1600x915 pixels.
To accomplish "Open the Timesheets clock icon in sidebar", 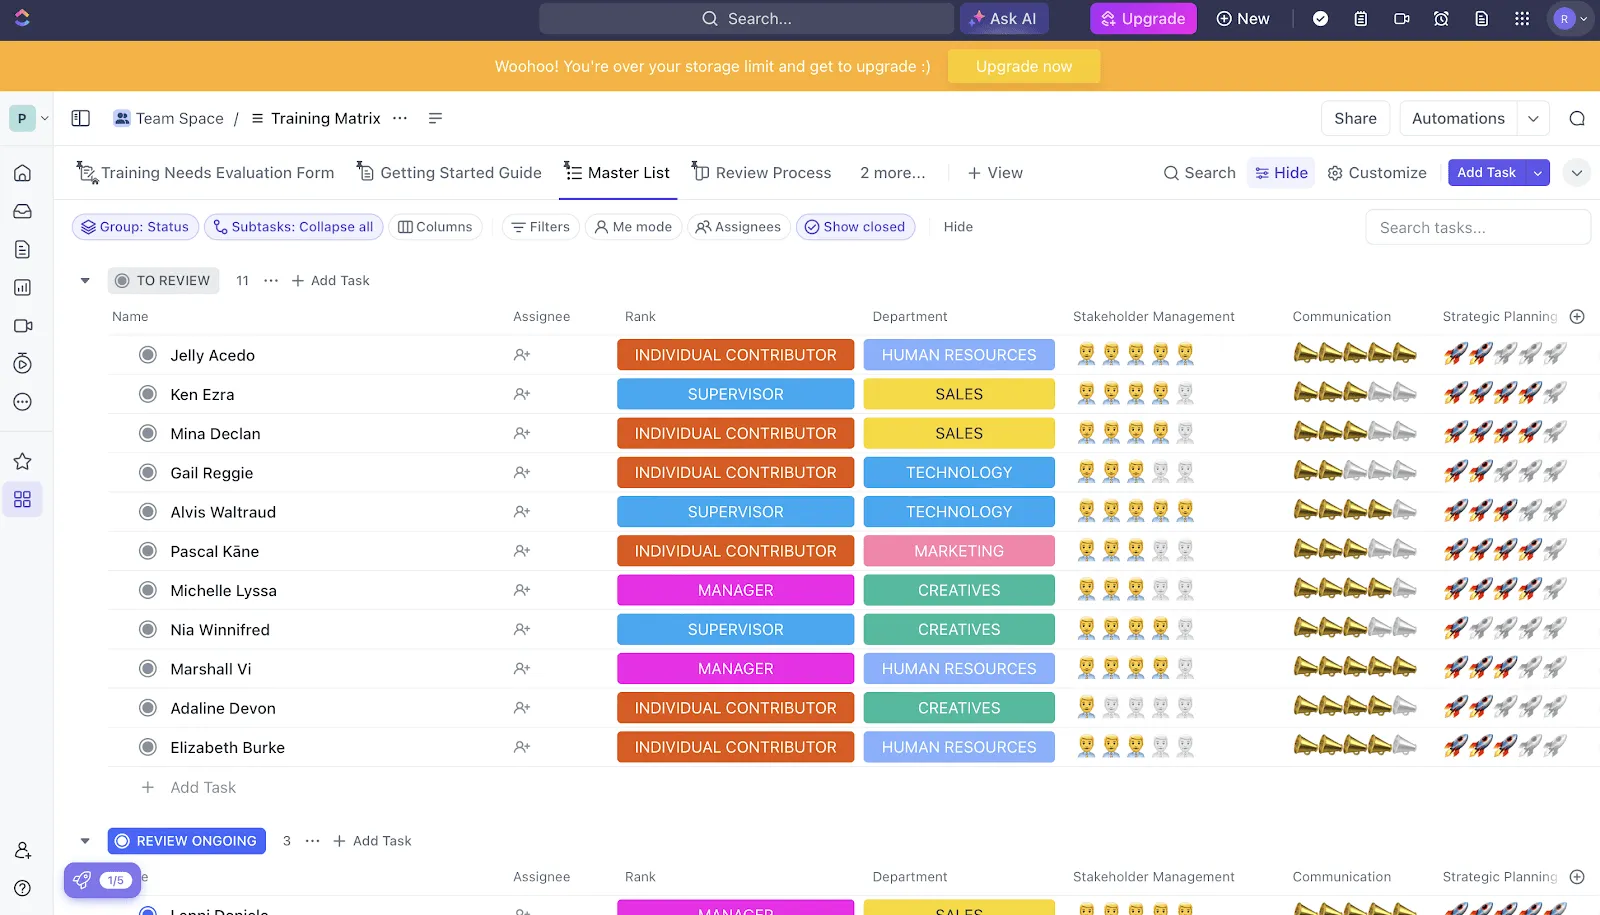I will (22, 364).
